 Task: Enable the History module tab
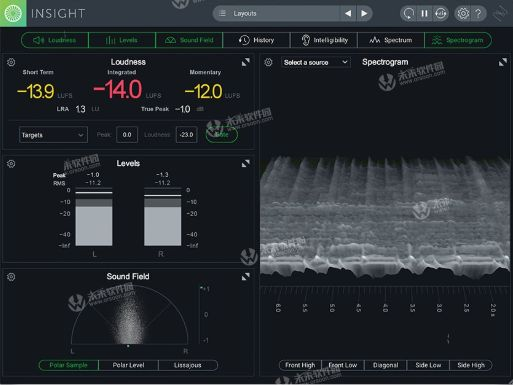pyautogui.click(x=257, y=40)
